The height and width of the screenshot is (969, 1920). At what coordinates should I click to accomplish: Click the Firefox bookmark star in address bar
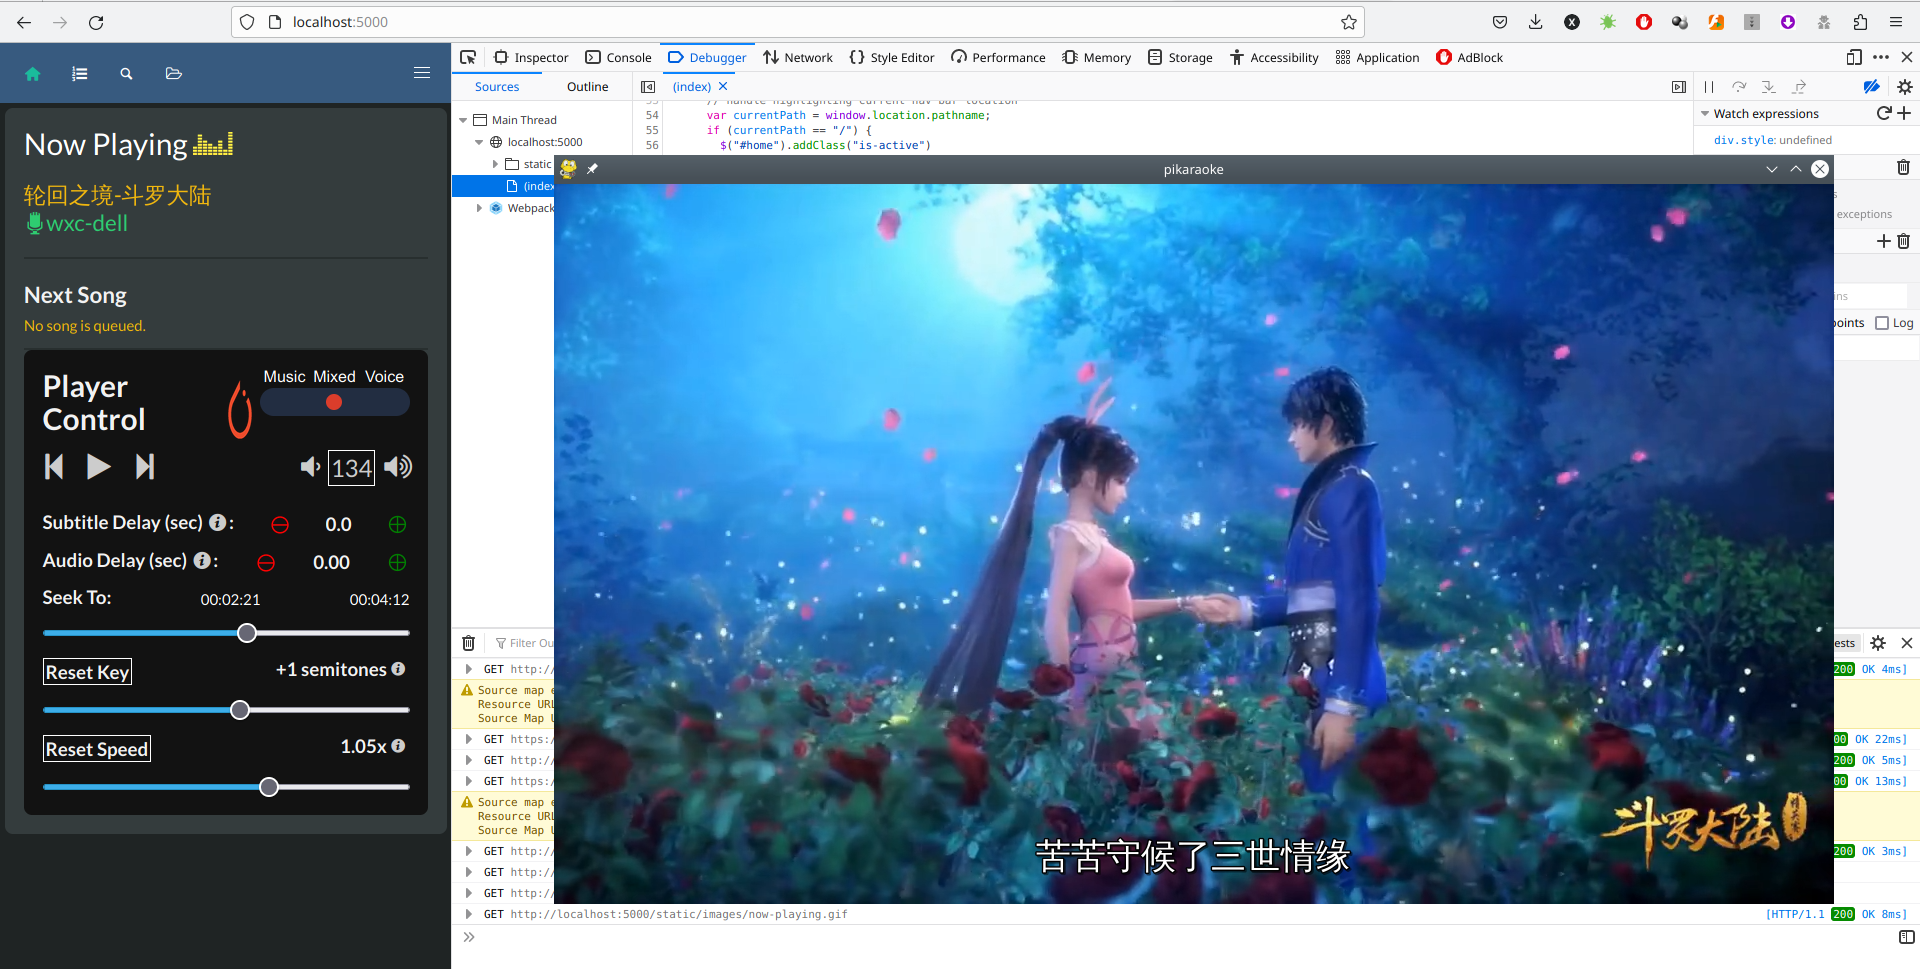pyautogui.click(x=1349, y=22)
